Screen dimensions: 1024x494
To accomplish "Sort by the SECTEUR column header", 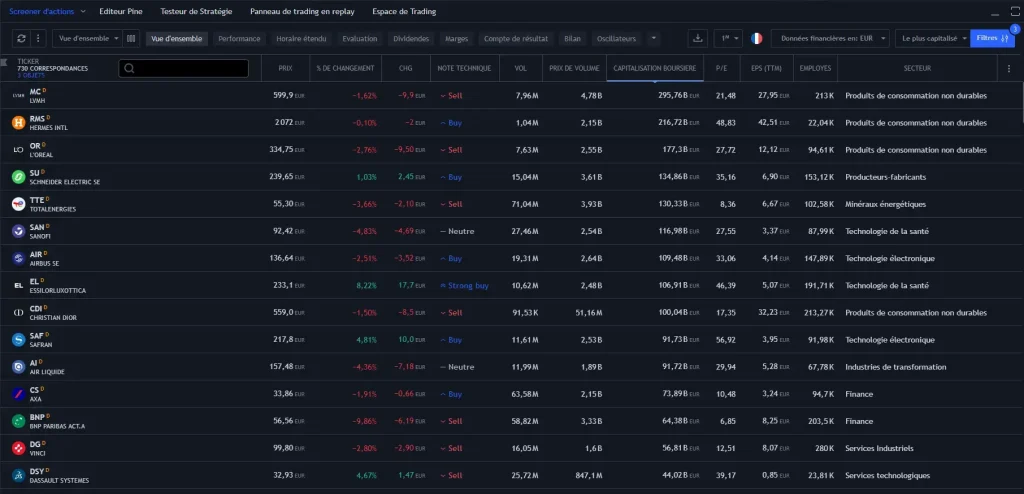I will click(x=918, y=68).
